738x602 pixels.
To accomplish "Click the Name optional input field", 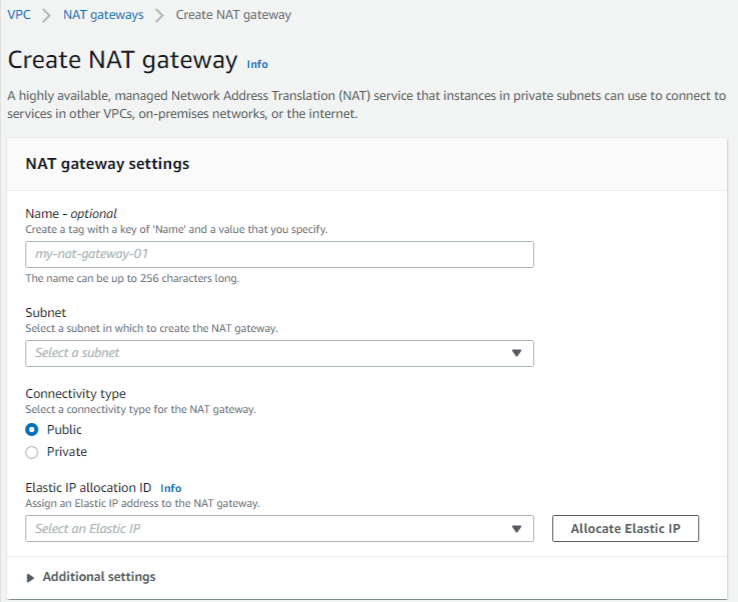I will (280, 255).
